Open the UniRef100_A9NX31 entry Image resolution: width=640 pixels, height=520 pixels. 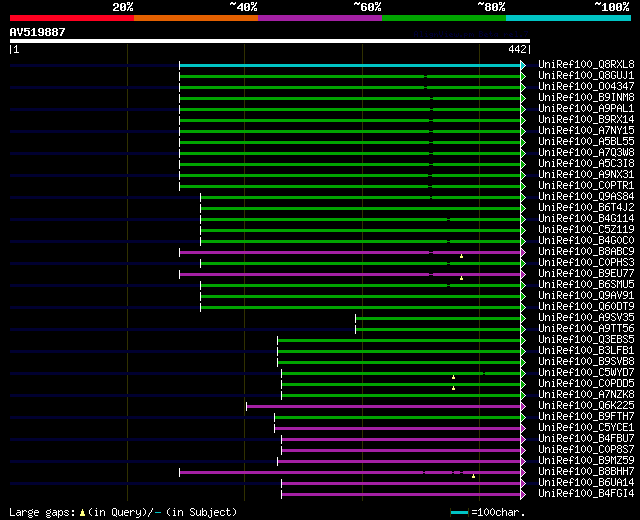pyautogui.click(x=586, y=175)
